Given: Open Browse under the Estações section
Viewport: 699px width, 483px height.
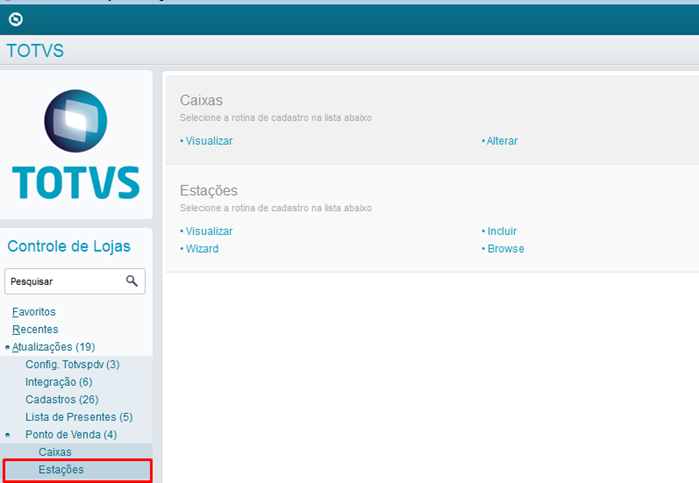Looking at the screenshot, I should pyautogui.click(x=506, y=248).
